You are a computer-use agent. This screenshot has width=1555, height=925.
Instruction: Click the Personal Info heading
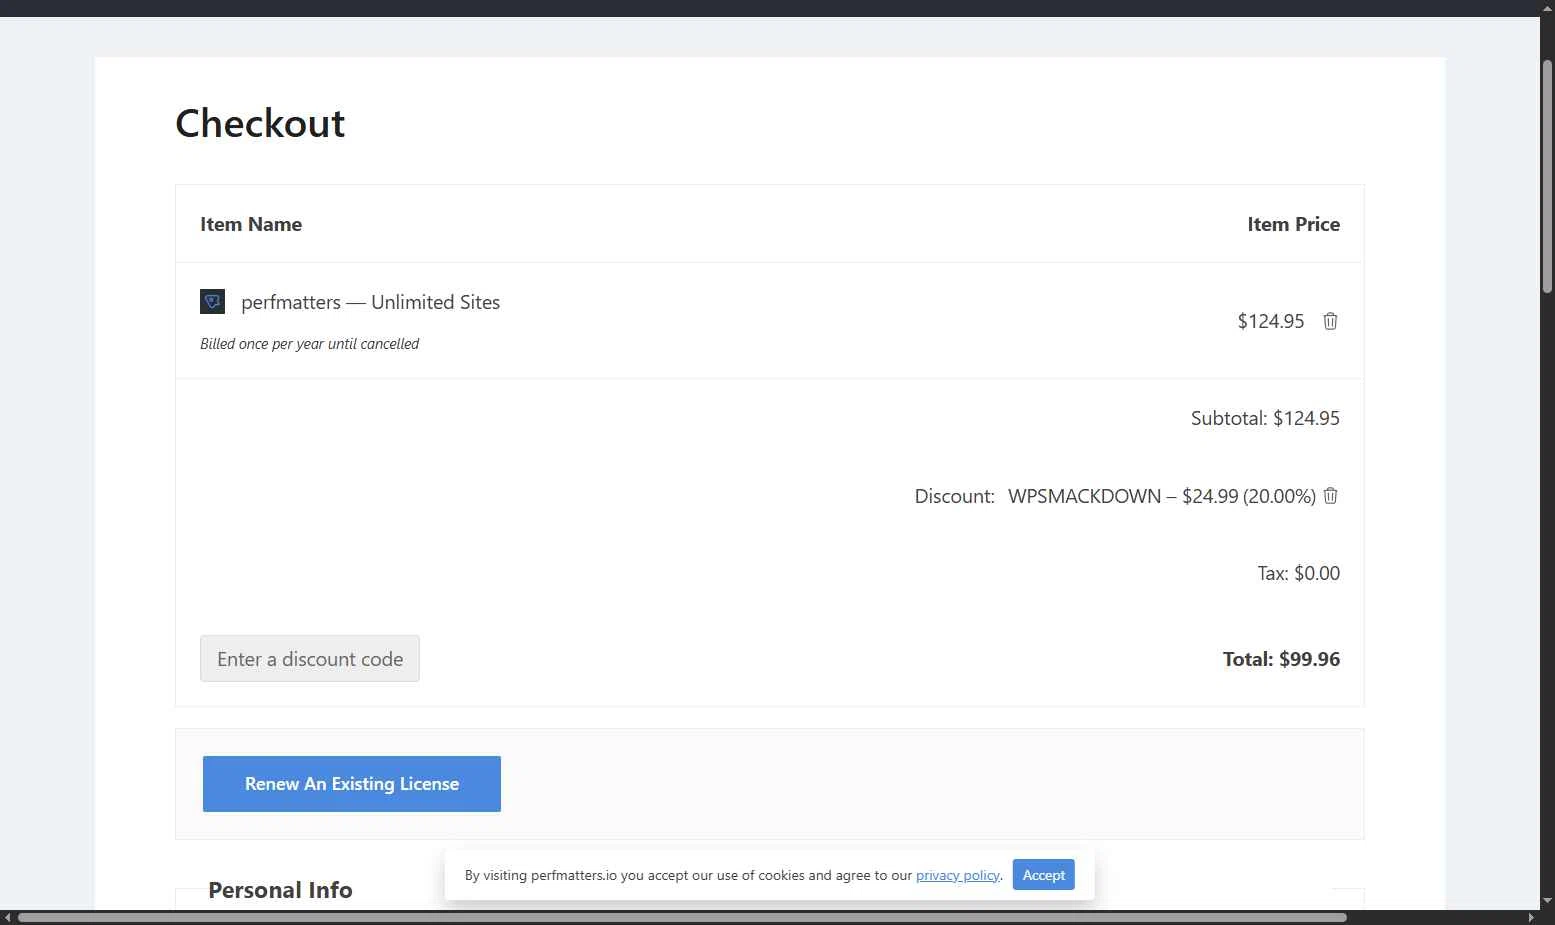coord(280,890)
